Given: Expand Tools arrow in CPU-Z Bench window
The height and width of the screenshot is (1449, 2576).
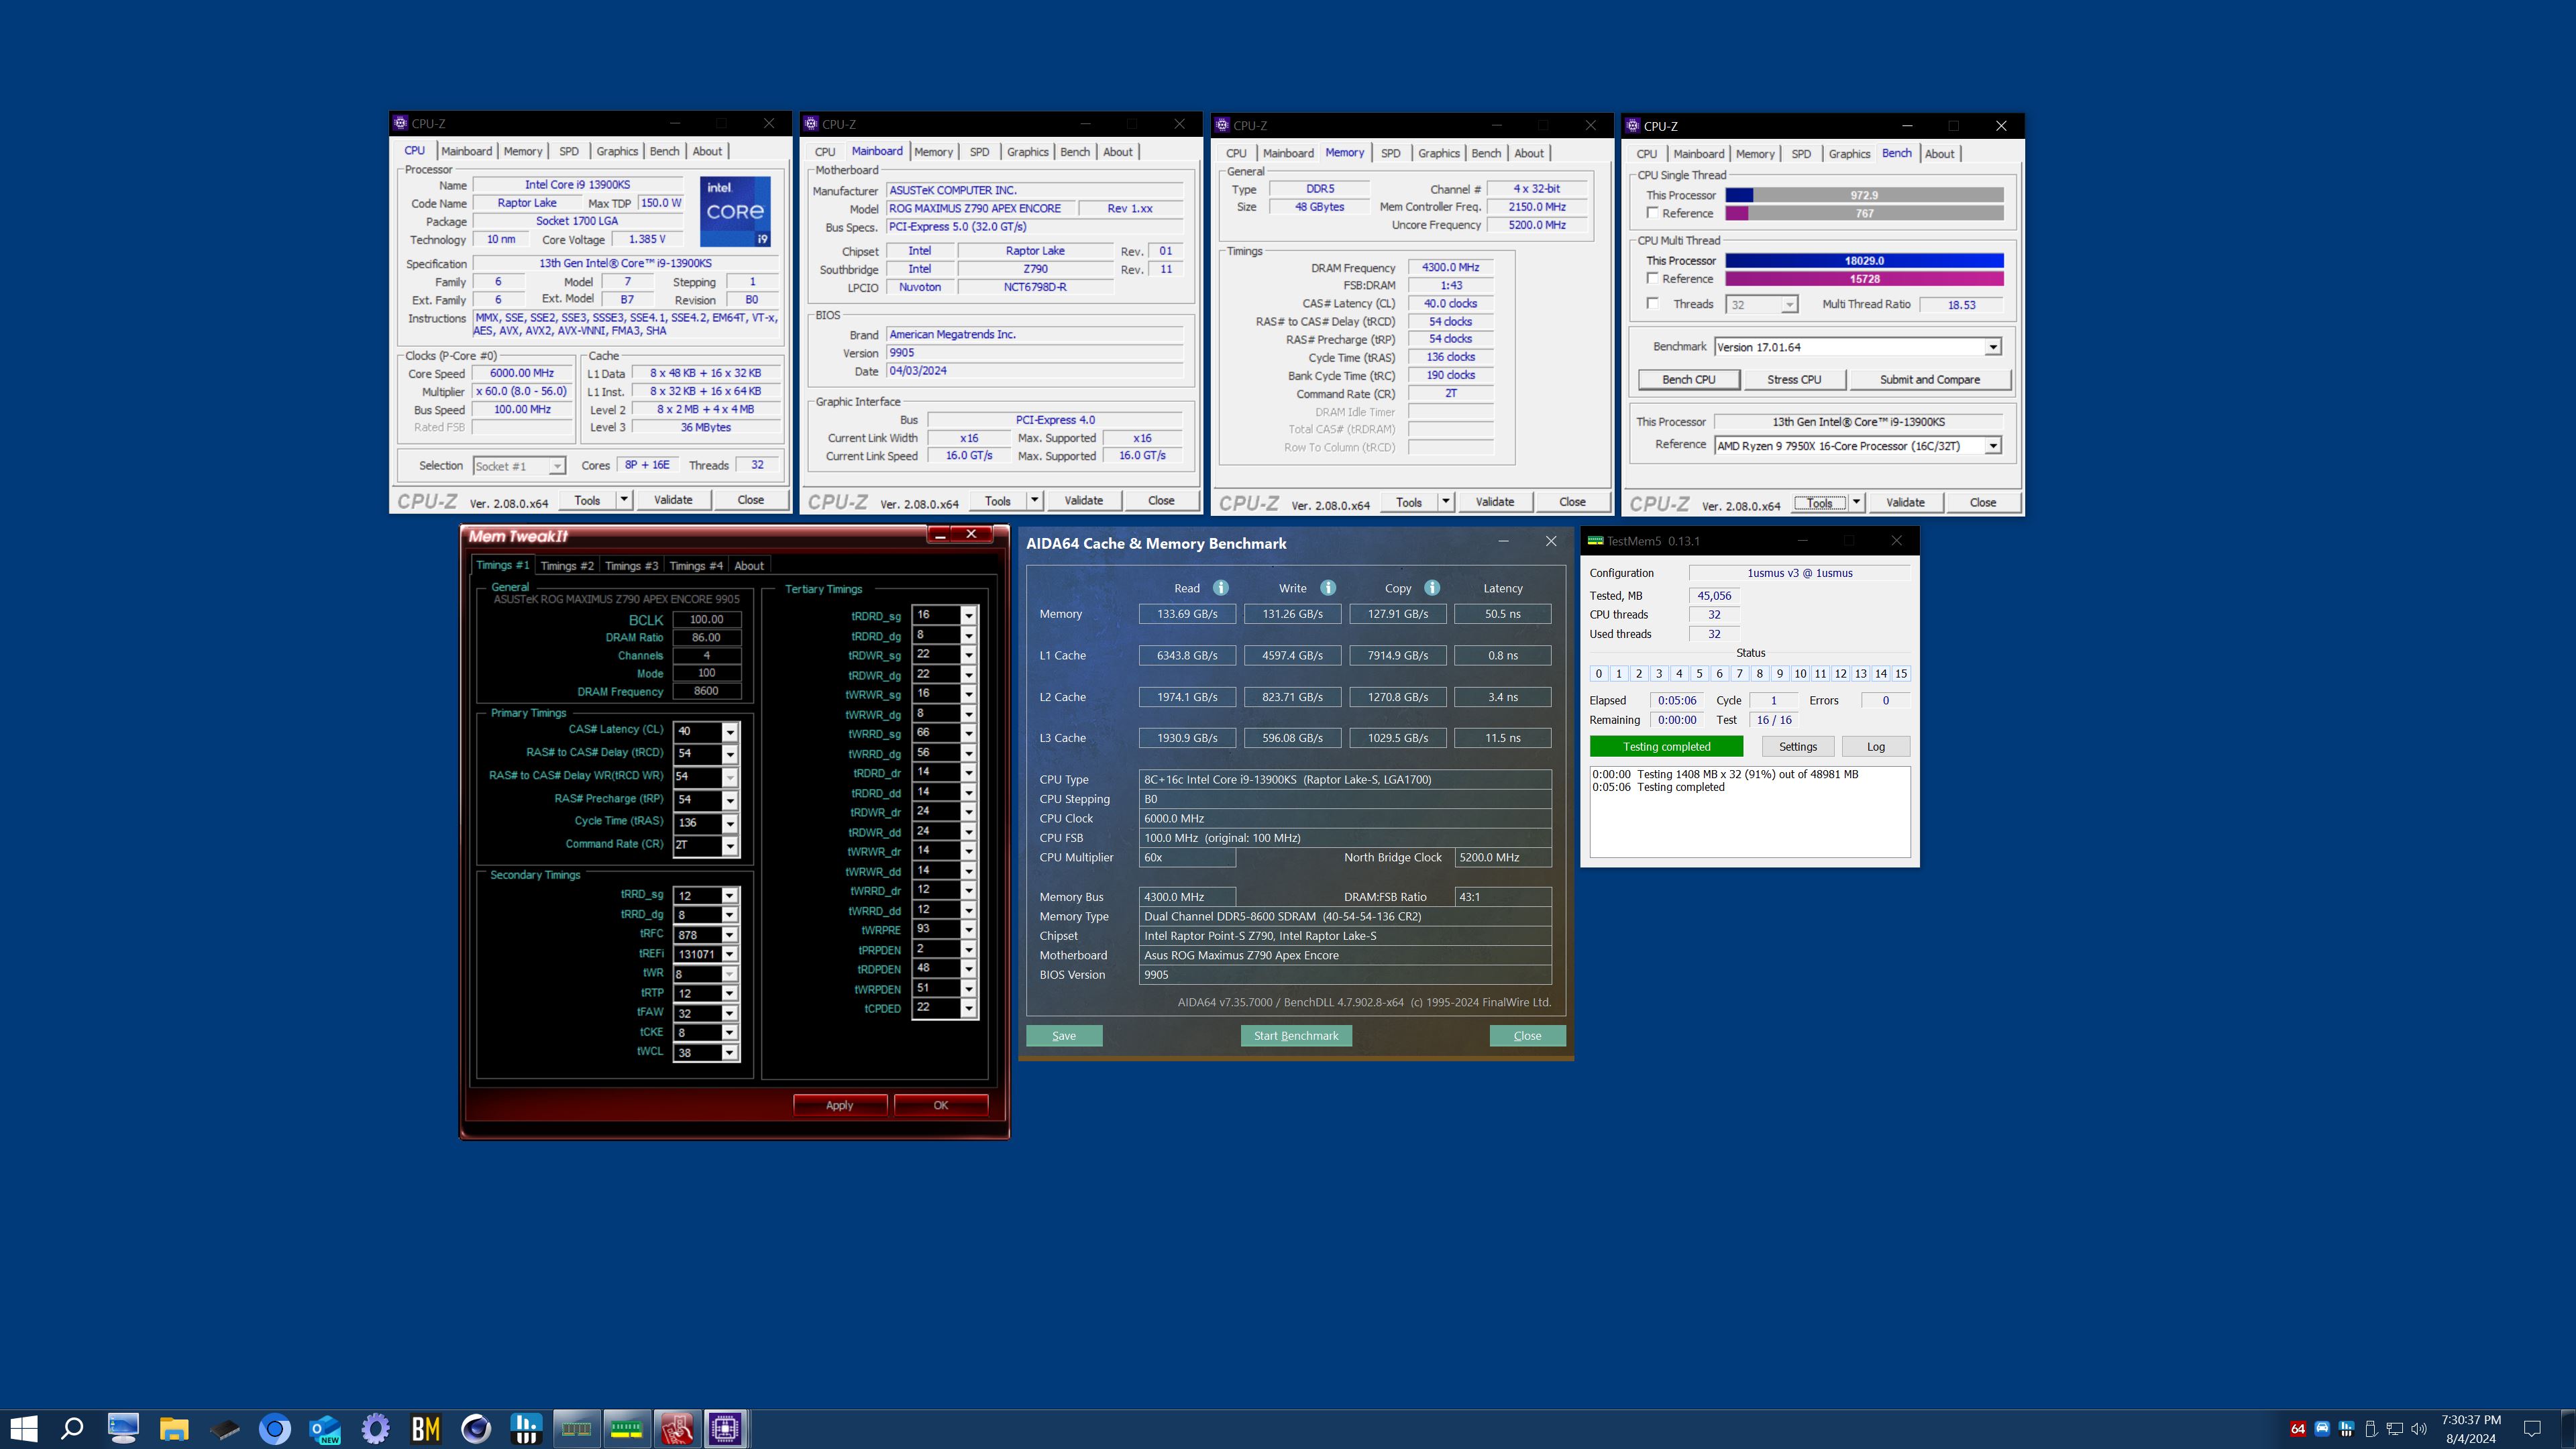Looking at the screenshot, I should tap(1857, 503).
